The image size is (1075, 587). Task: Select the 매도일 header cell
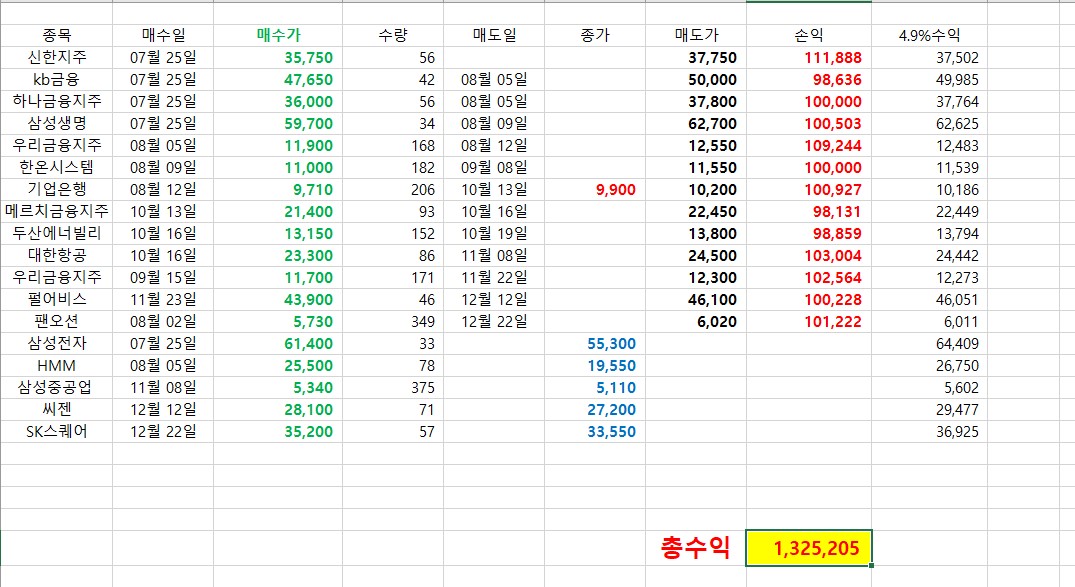(494, 35)
